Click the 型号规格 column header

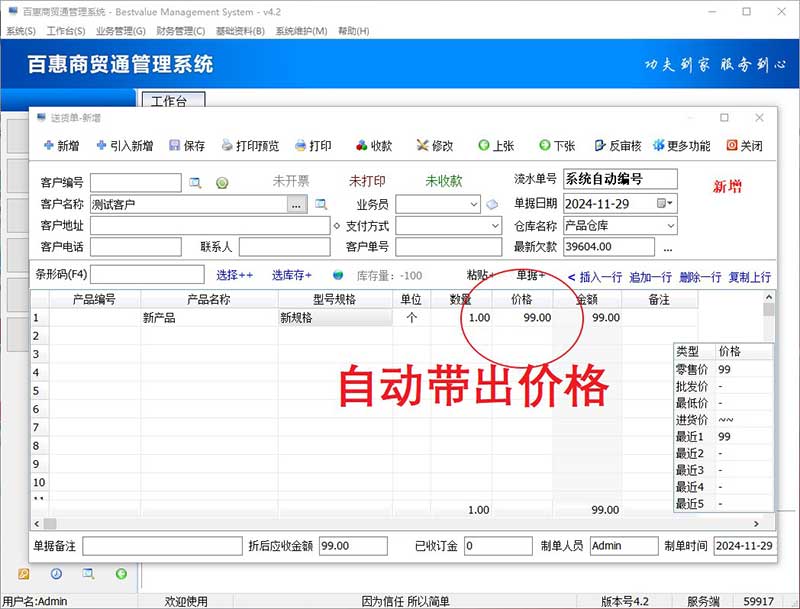pyautogui.click(x=335, y=299)
